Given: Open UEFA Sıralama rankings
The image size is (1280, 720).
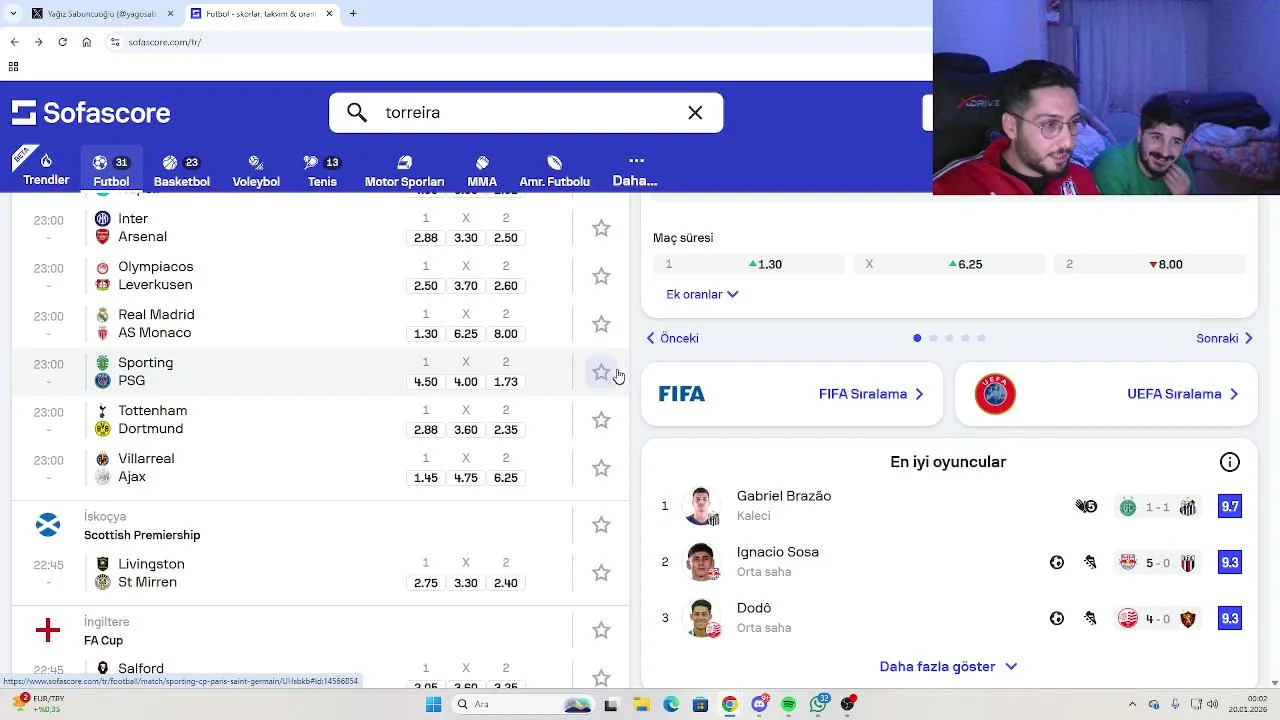Looking at the screenshot, I should [x=1106, y=394].
